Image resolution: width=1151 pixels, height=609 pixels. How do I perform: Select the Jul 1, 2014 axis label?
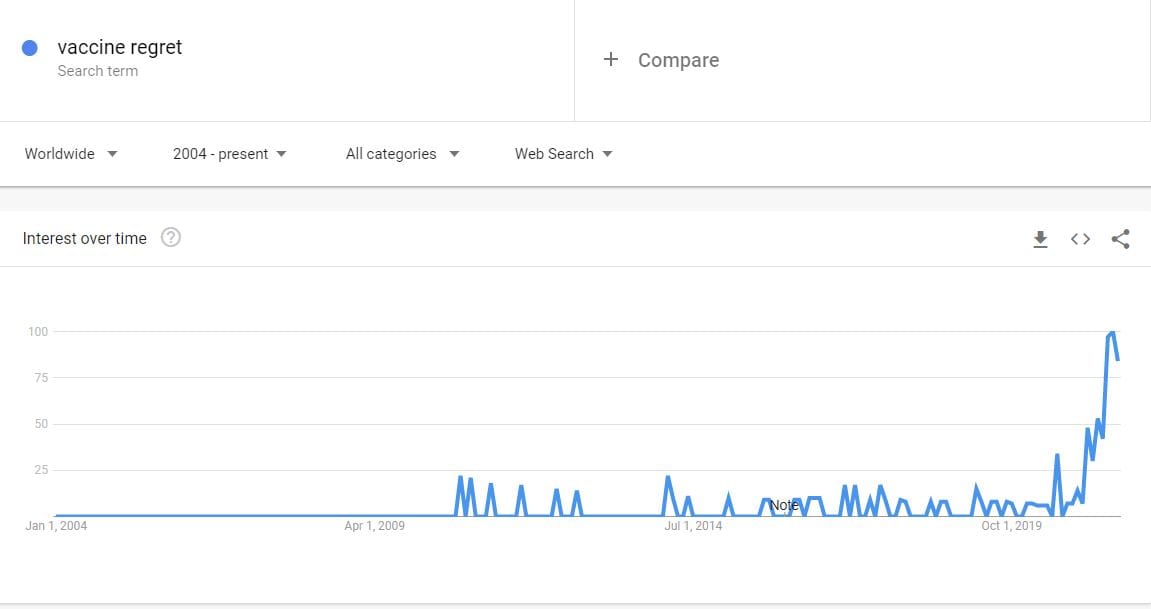693,525
